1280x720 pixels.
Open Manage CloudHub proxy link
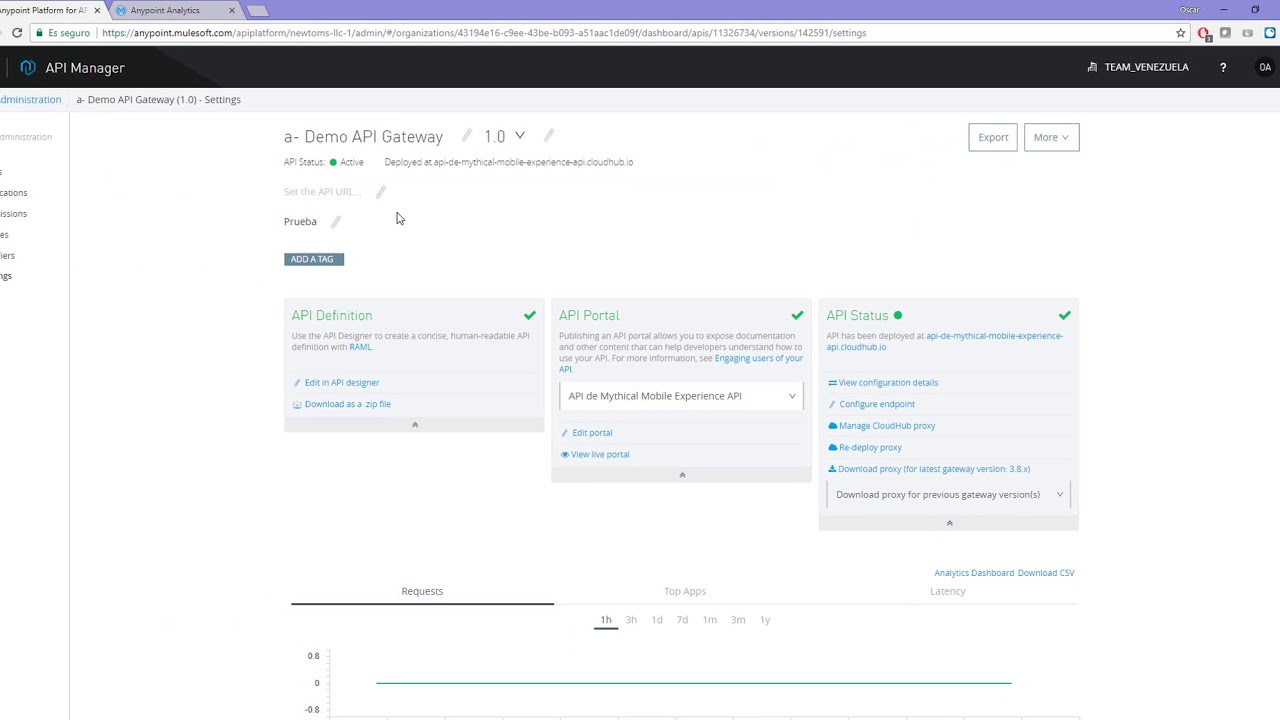886,426
